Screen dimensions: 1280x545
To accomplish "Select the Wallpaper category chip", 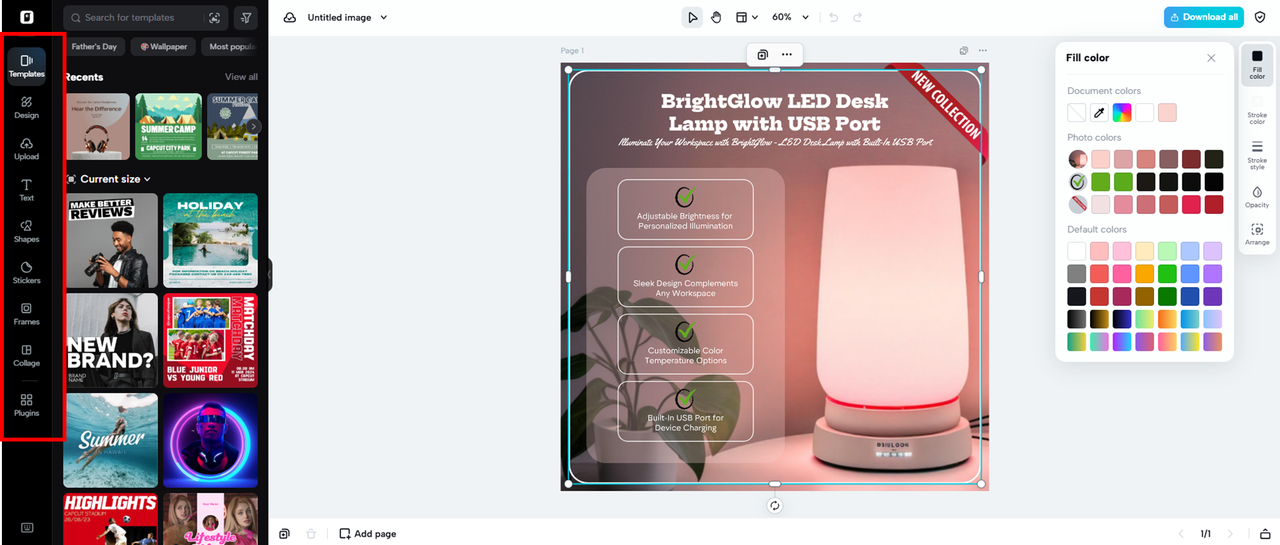I will pyautogui.click(x=164, y=47).
